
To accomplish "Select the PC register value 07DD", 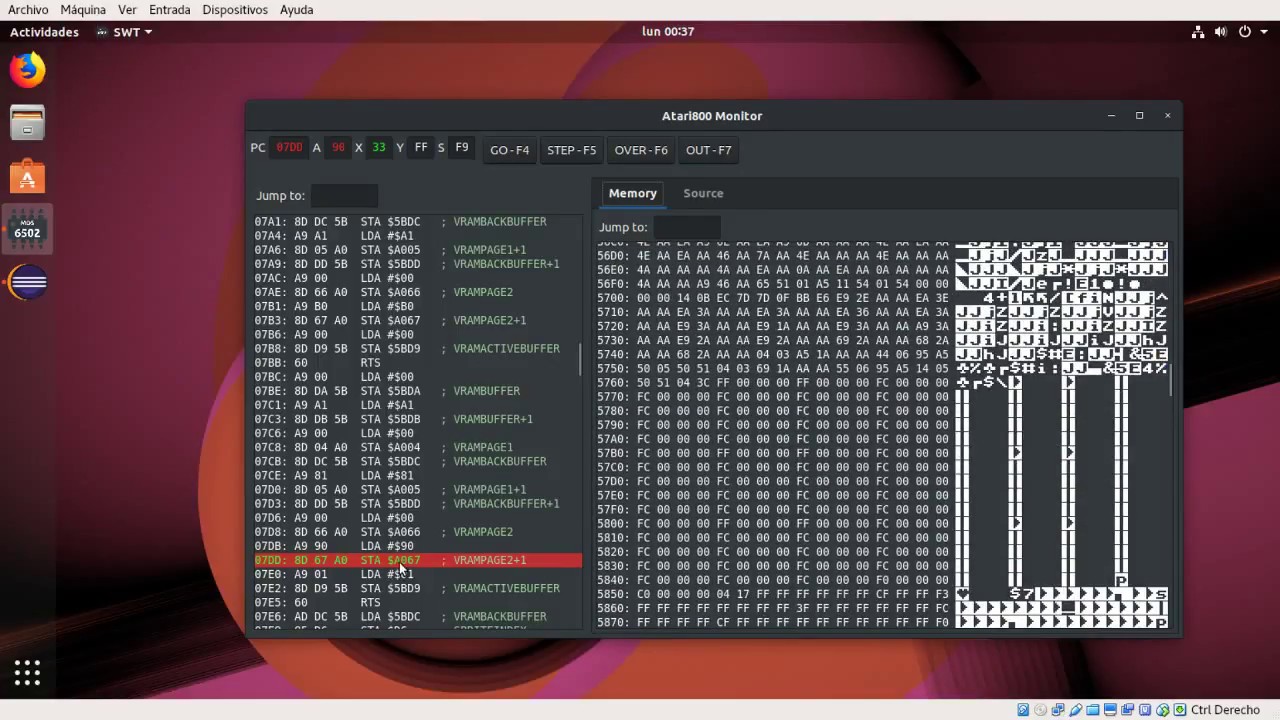I will tap(289, 148).
